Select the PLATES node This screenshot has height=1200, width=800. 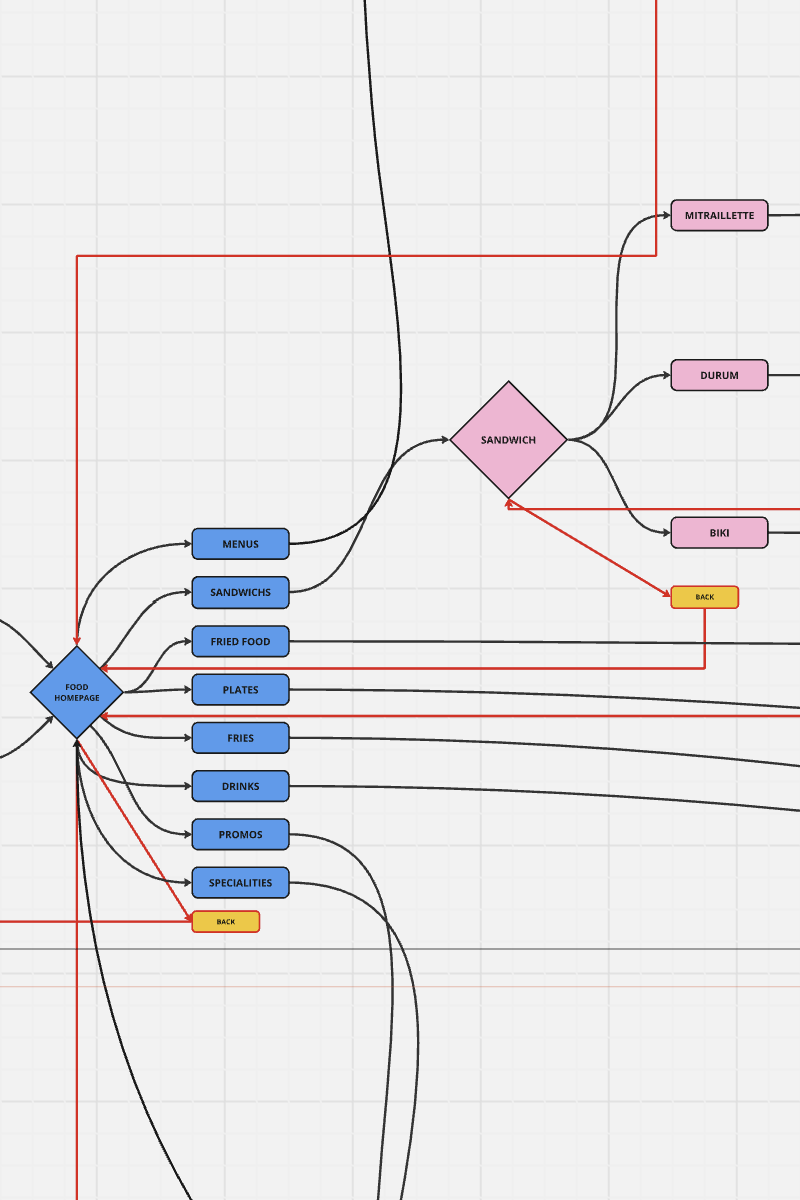[x=240, y=689]
